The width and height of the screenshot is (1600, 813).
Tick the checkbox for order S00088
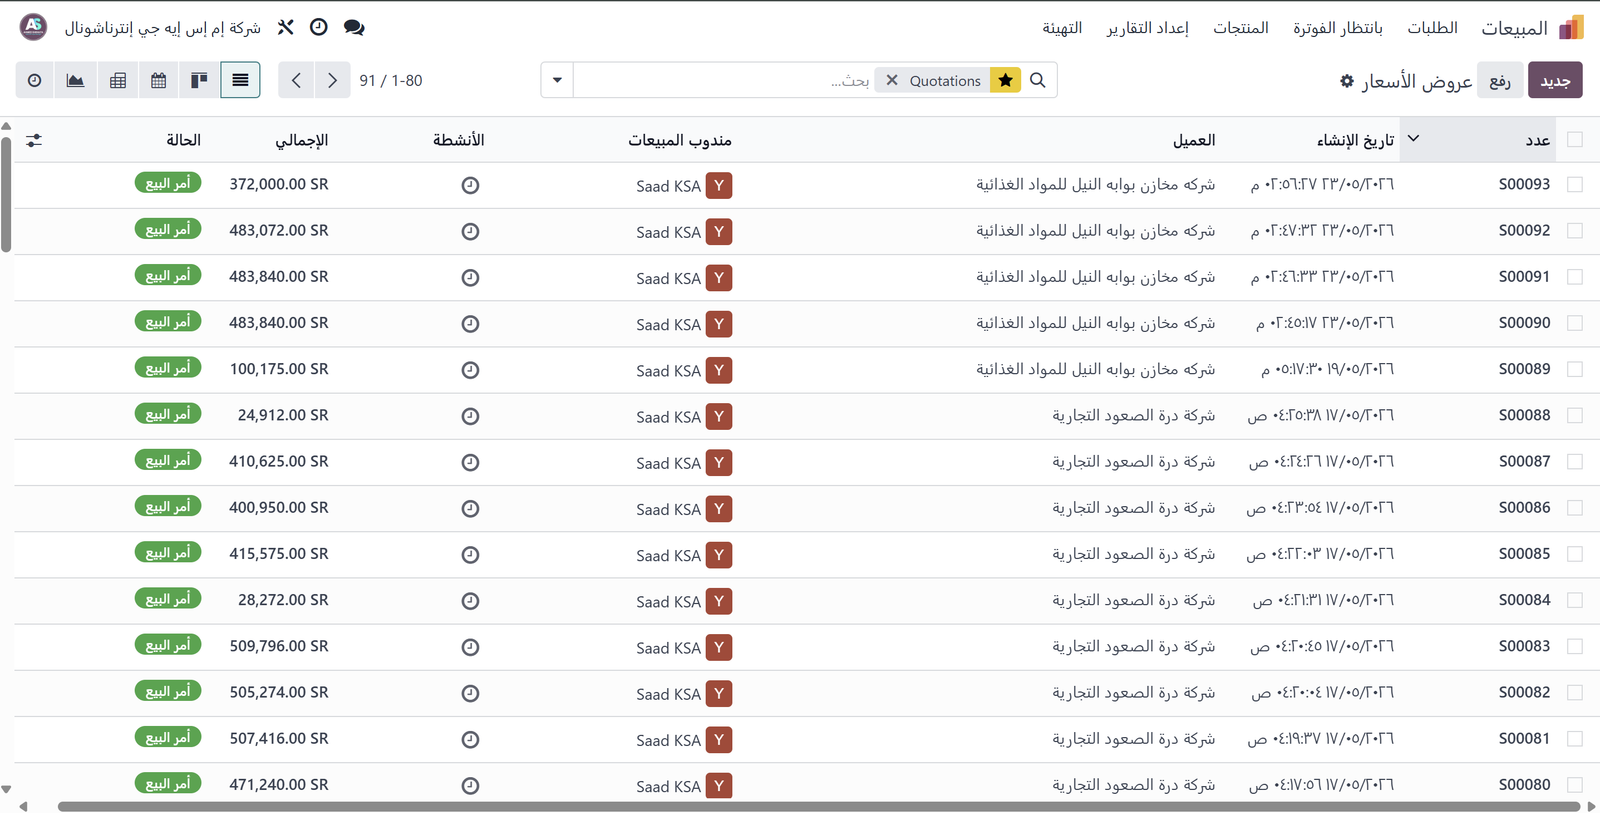1575,415
